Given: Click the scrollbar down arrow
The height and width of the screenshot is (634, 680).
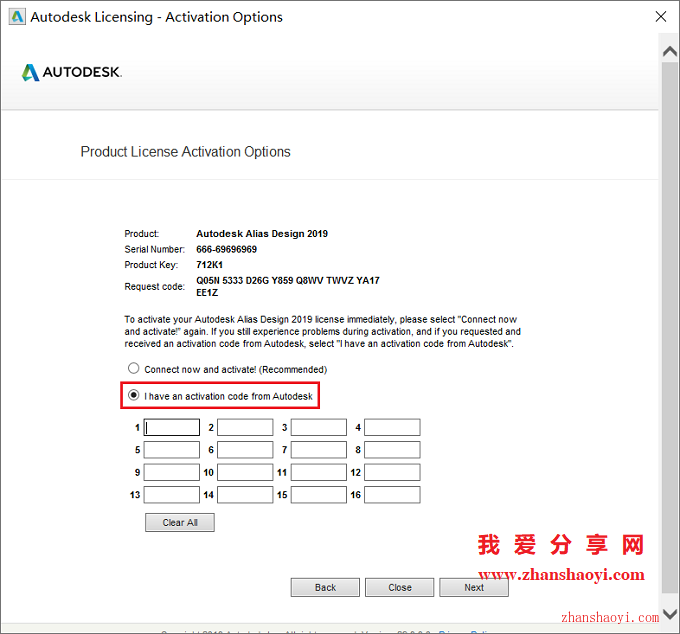Looking at the screenshot, I should pyautogui.click(x=670, y=614).
